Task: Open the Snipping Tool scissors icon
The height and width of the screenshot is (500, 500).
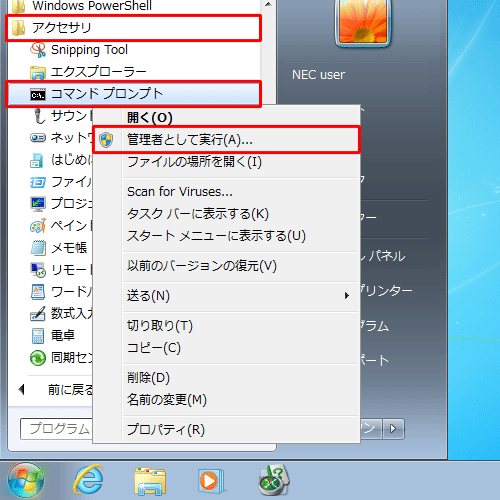Action: 38,50
